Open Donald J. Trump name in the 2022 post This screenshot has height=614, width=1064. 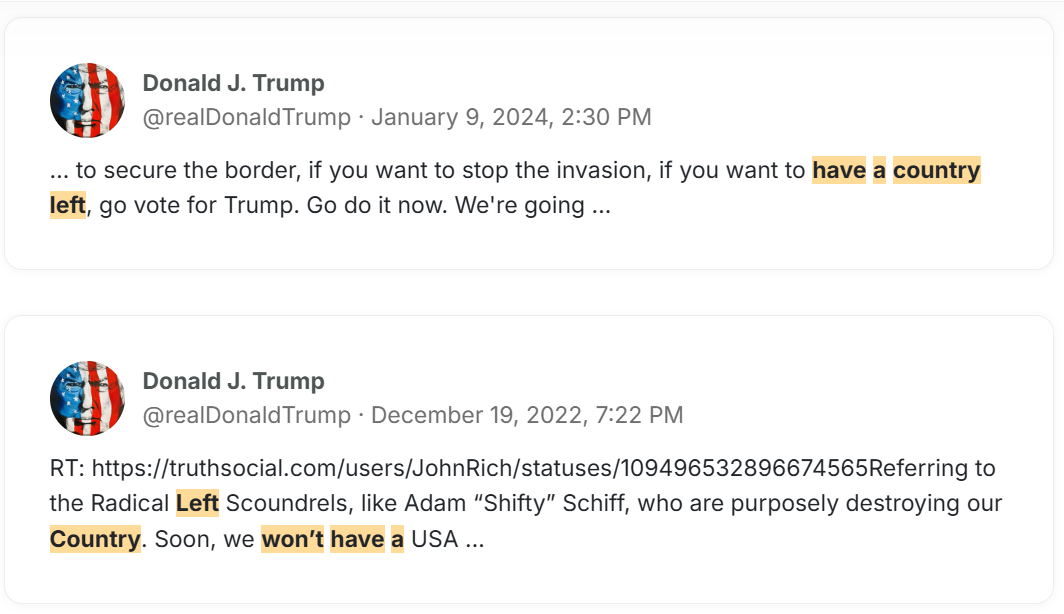233,381
